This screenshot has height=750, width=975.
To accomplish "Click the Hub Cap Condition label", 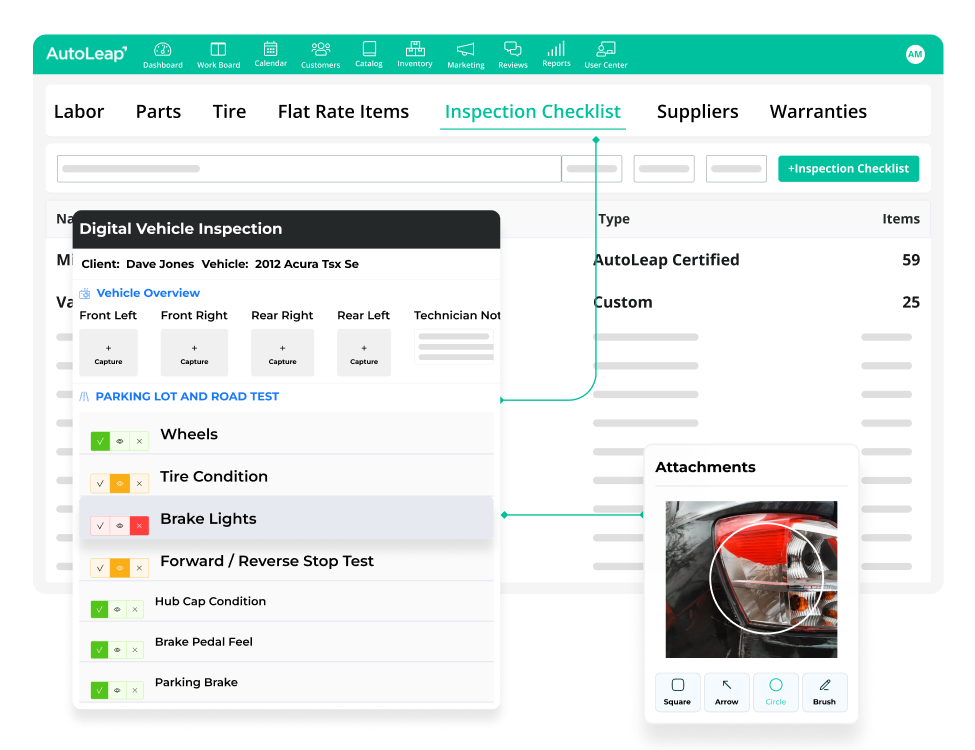I will point(210,601).
